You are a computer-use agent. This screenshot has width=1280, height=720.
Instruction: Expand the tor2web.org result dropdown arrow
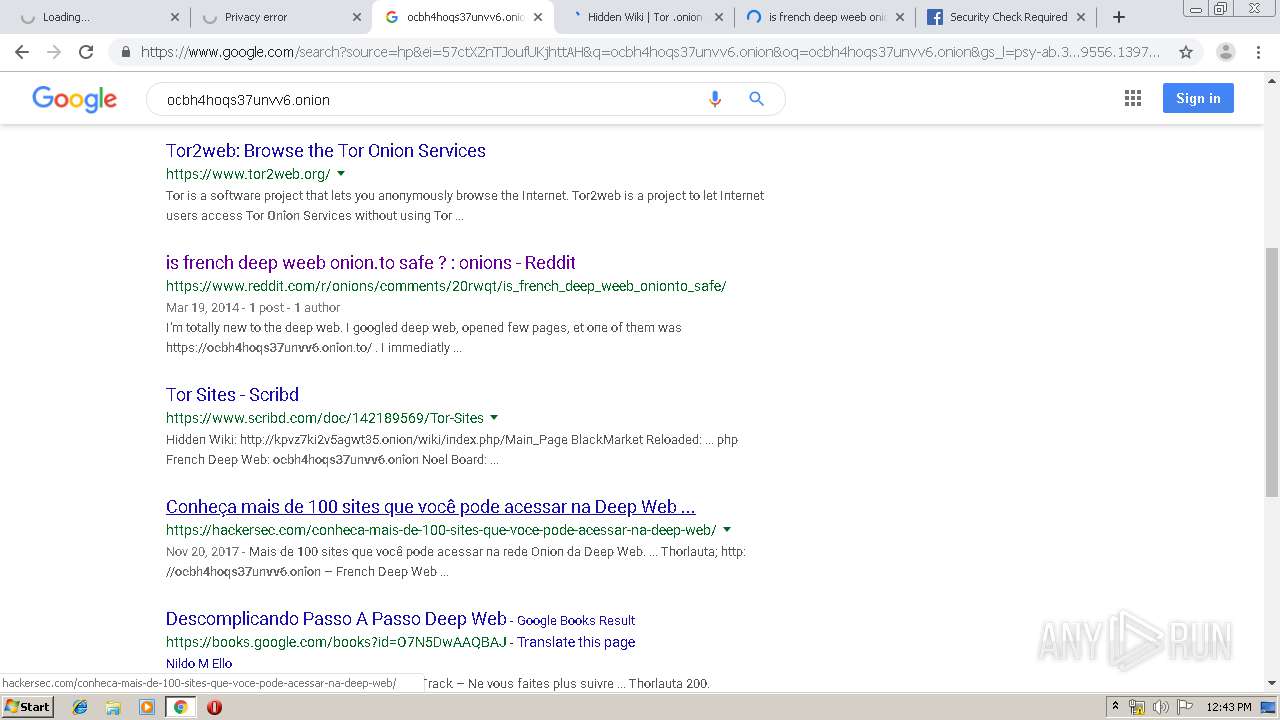click(341, 174)
